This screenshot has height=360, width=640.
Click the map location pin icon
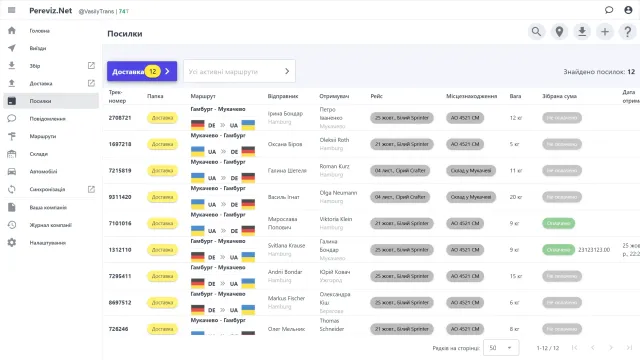(x=559, y=31)
